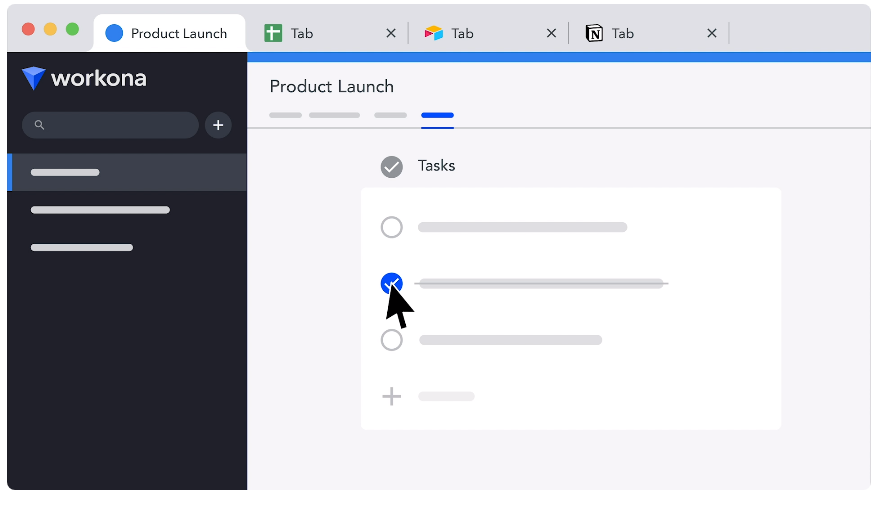
Task: Click the Workona logo in sidebar
Action: [x=84, y=78]
